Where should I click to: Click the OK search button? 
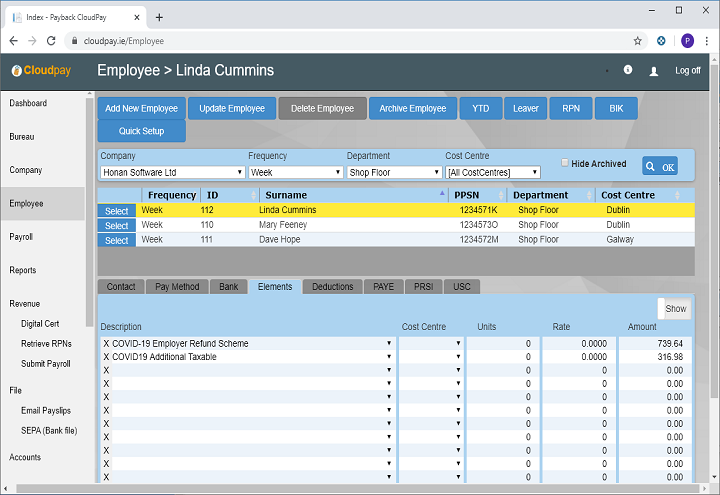pos(660,167)
